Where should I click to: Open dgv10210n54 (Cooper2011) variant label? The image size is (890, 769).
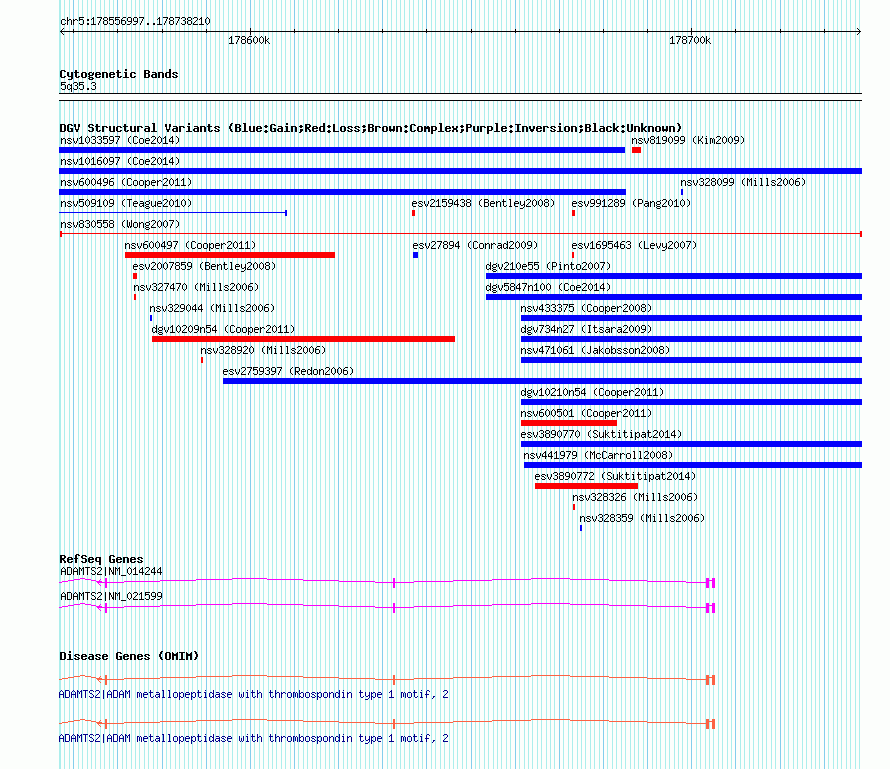click(x=592, y=392)
